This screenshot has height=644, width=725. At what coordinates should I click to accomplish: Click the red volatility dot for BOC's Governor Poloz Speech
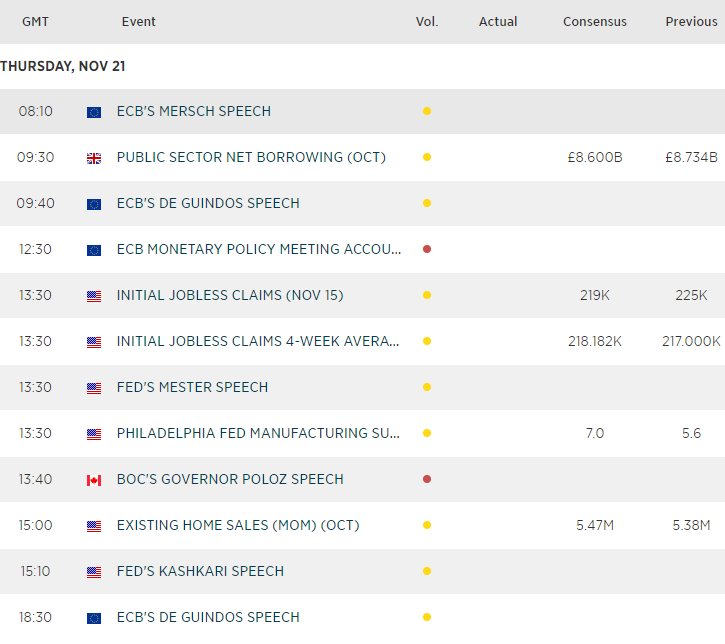(427, 480)
